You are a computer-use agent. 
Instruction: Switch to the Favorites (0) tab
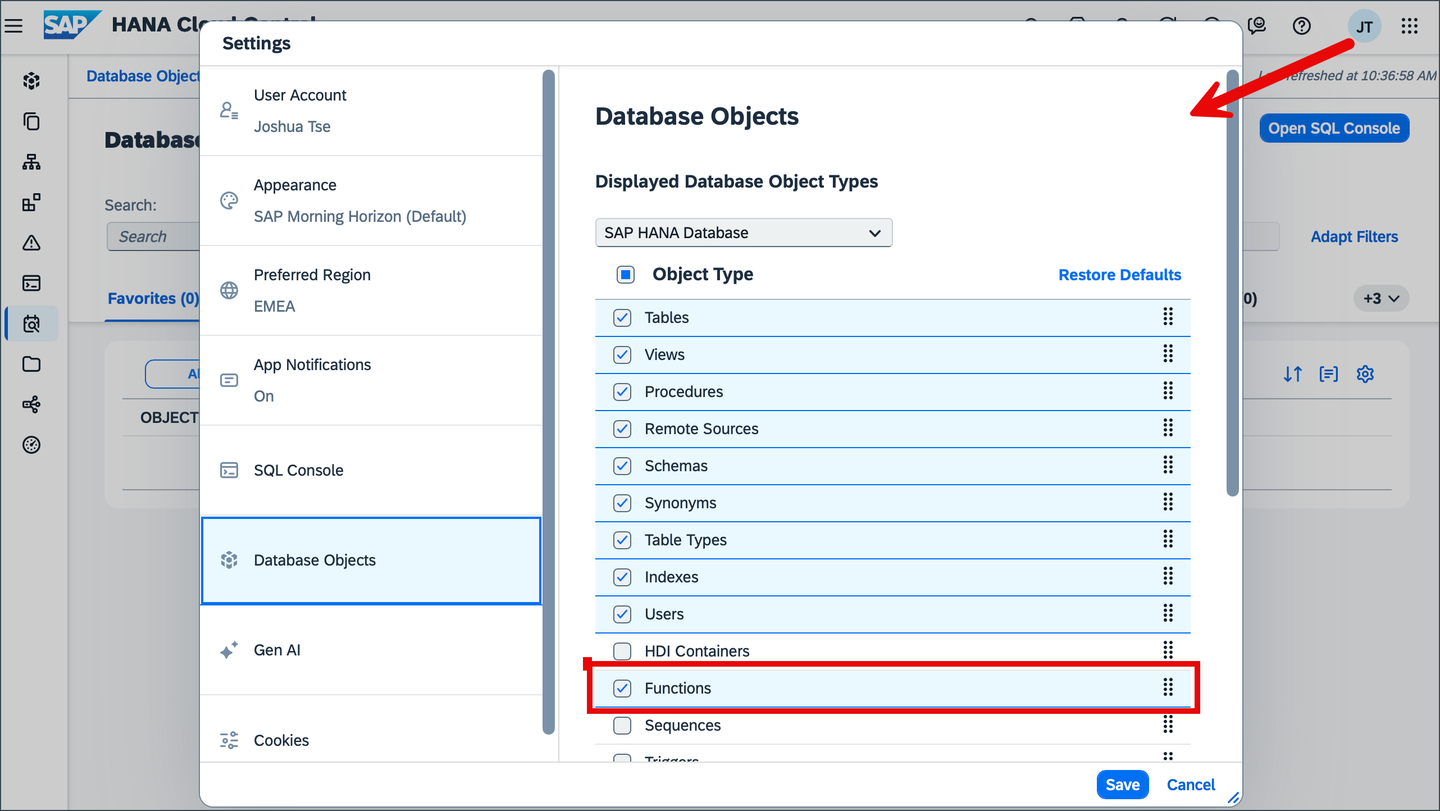pos(153,298)
